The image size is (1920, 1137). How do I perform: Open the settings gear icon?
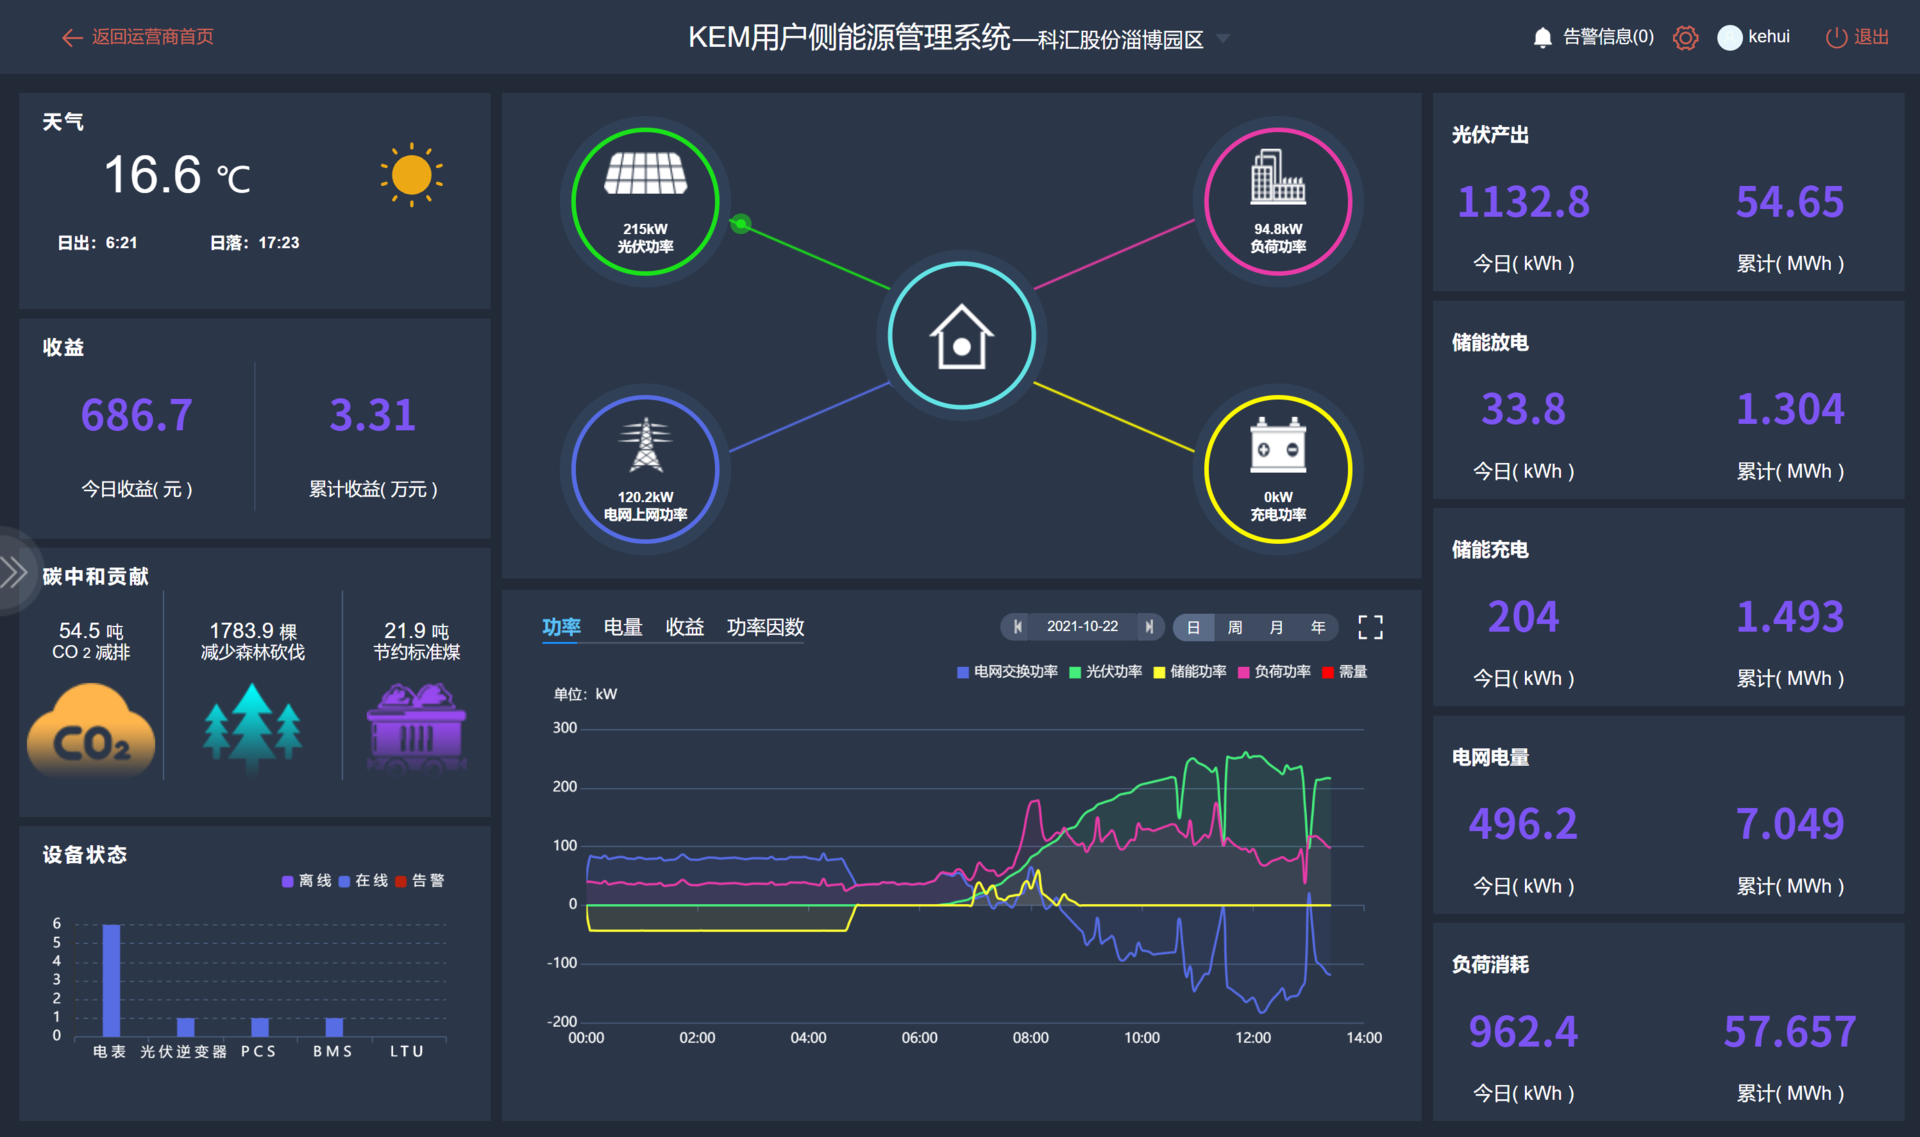click(1686, 37)
